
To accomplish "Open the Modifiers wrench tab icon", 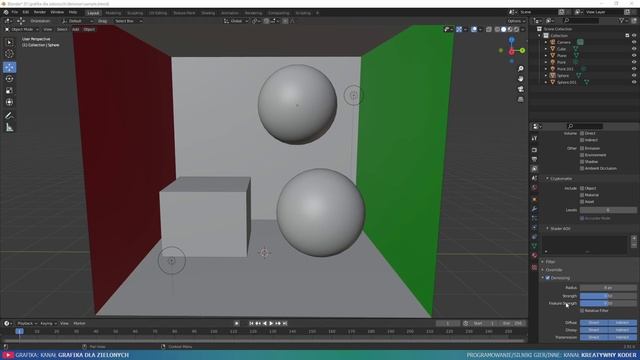I will 534,209.
